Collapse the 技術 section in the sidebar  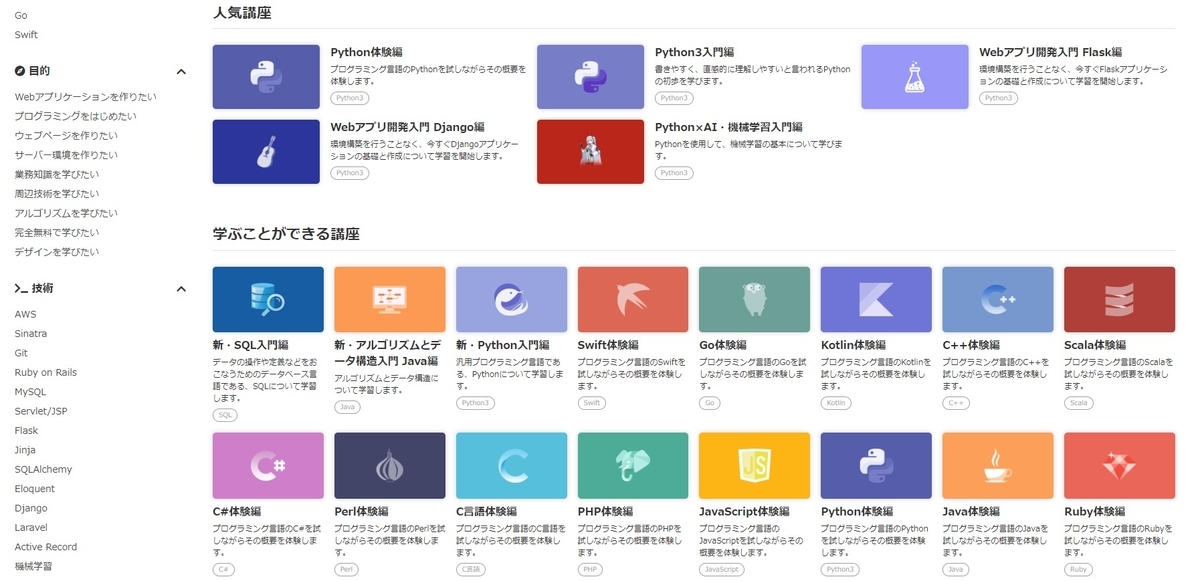point(181,288)
